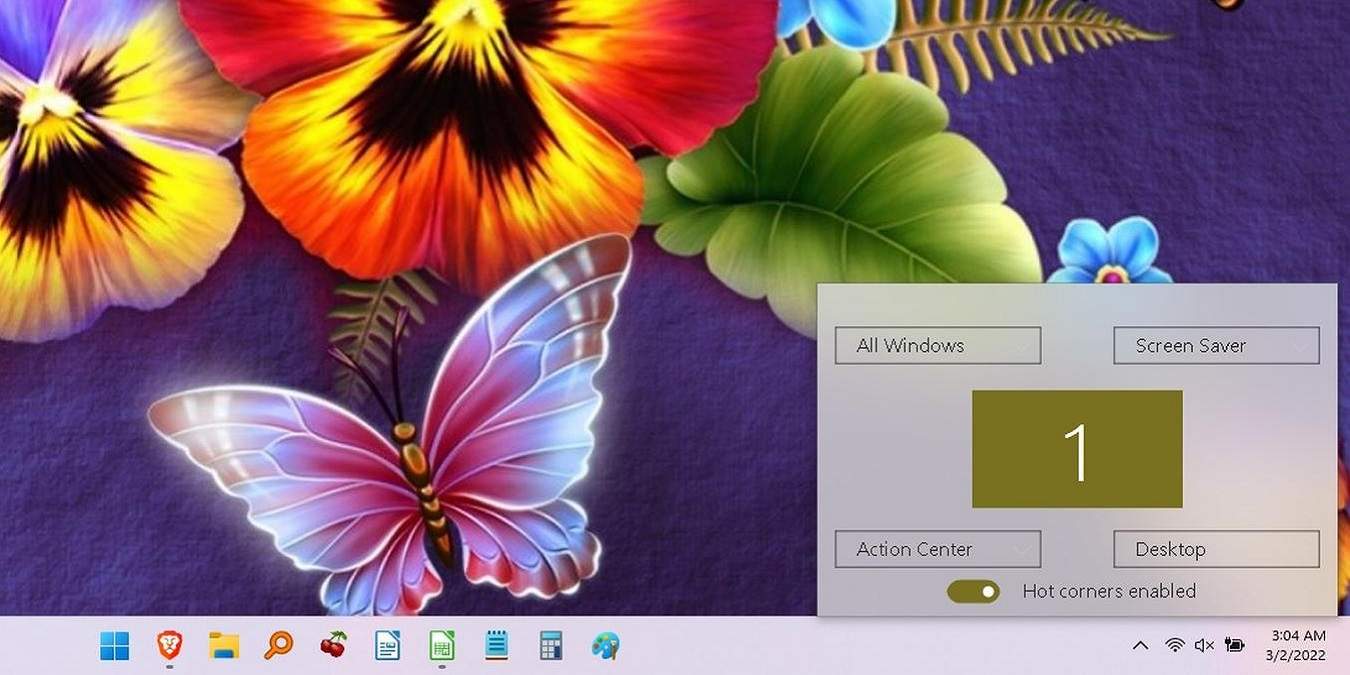The height and width of the screenshot is (675, 1350).
Task: Expand the Action Center dropdown
Action: 937,549
